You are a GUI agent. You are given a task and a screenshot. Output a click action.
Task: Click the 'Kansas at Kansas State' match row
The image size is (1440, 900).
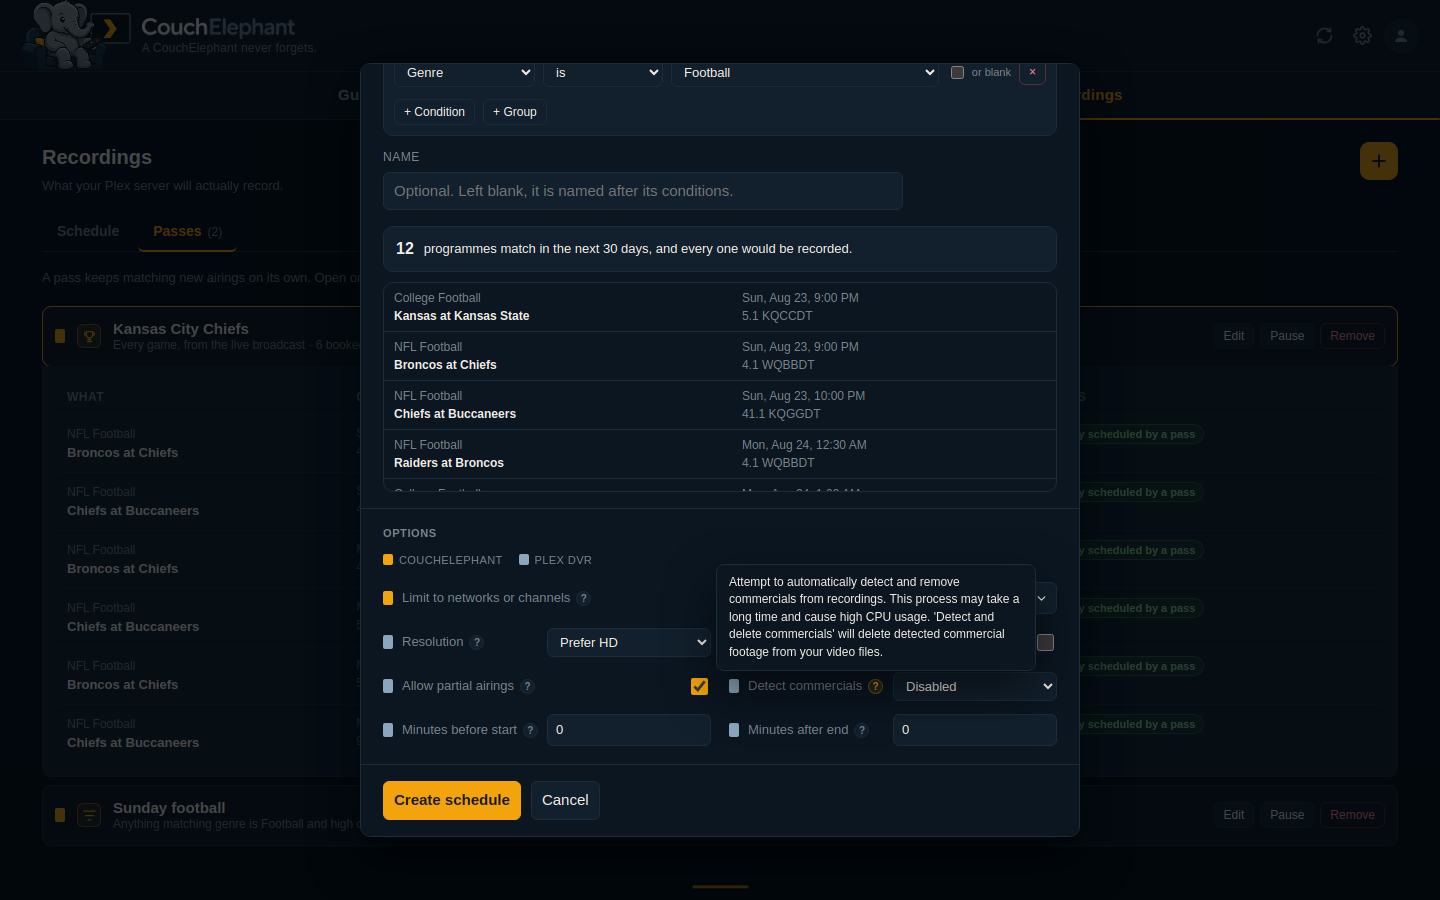coord(720,307)
